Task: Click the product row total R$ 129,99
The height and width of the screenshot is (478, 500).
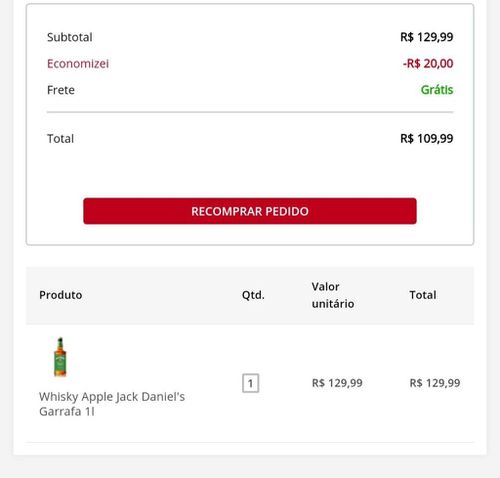Action: 435,383
